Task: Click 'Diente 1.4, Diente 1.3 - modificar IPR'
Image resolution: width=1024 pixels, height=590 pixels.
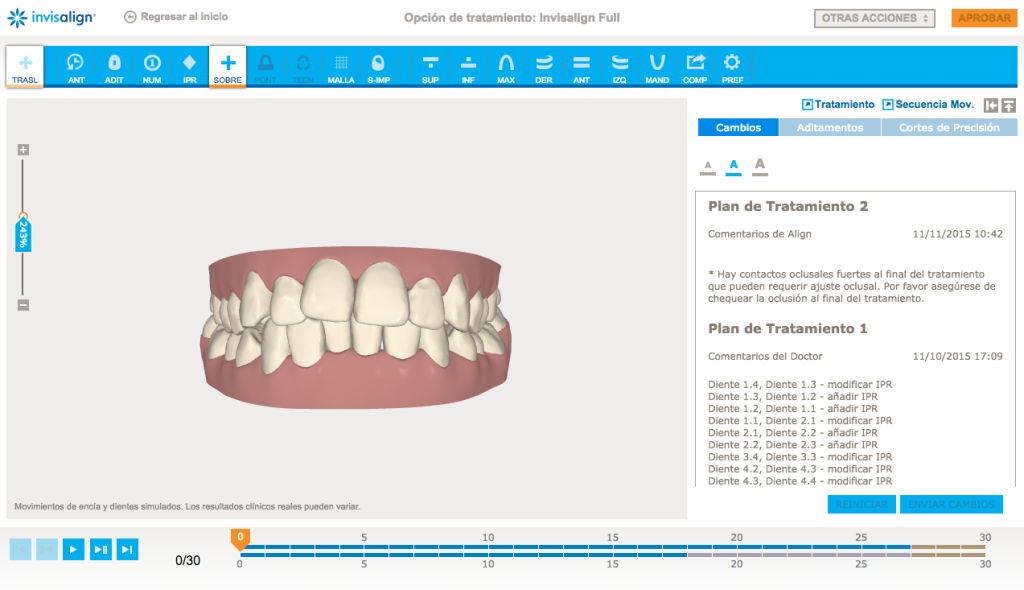Action: [800, 384]
